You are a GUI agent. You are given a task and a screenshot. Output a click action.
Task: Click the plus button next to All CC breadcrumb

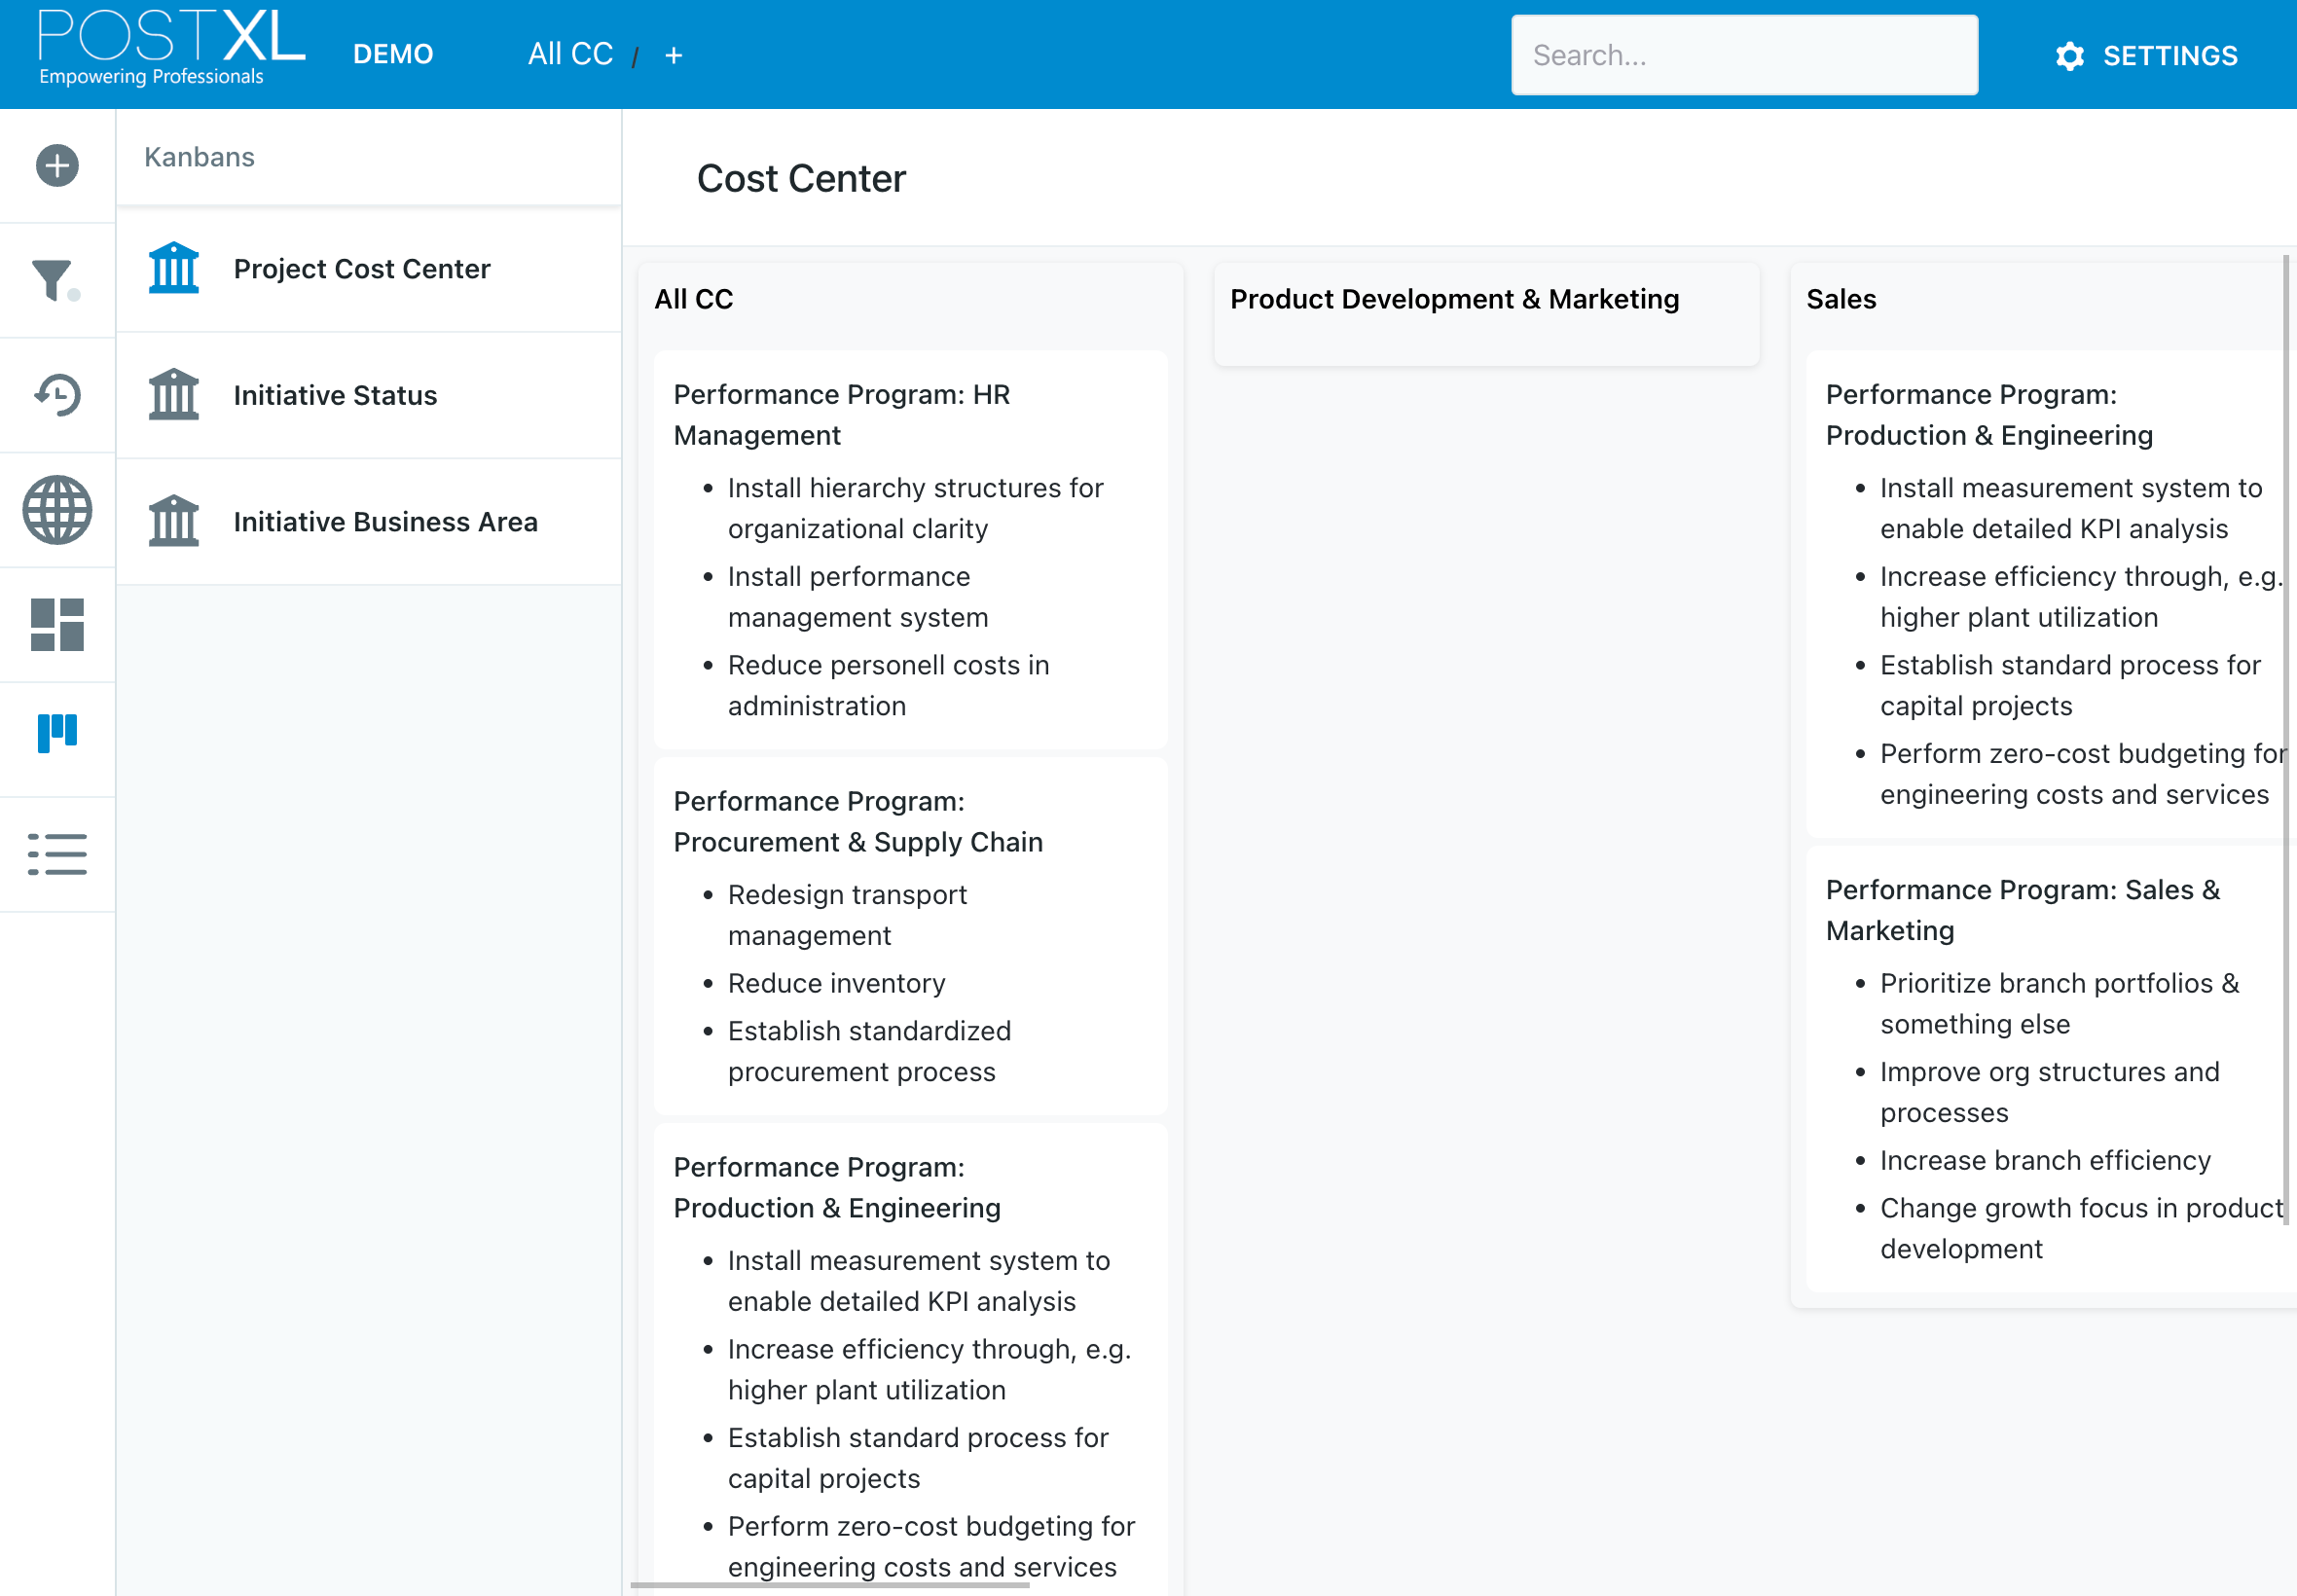(x=674, y=56)
